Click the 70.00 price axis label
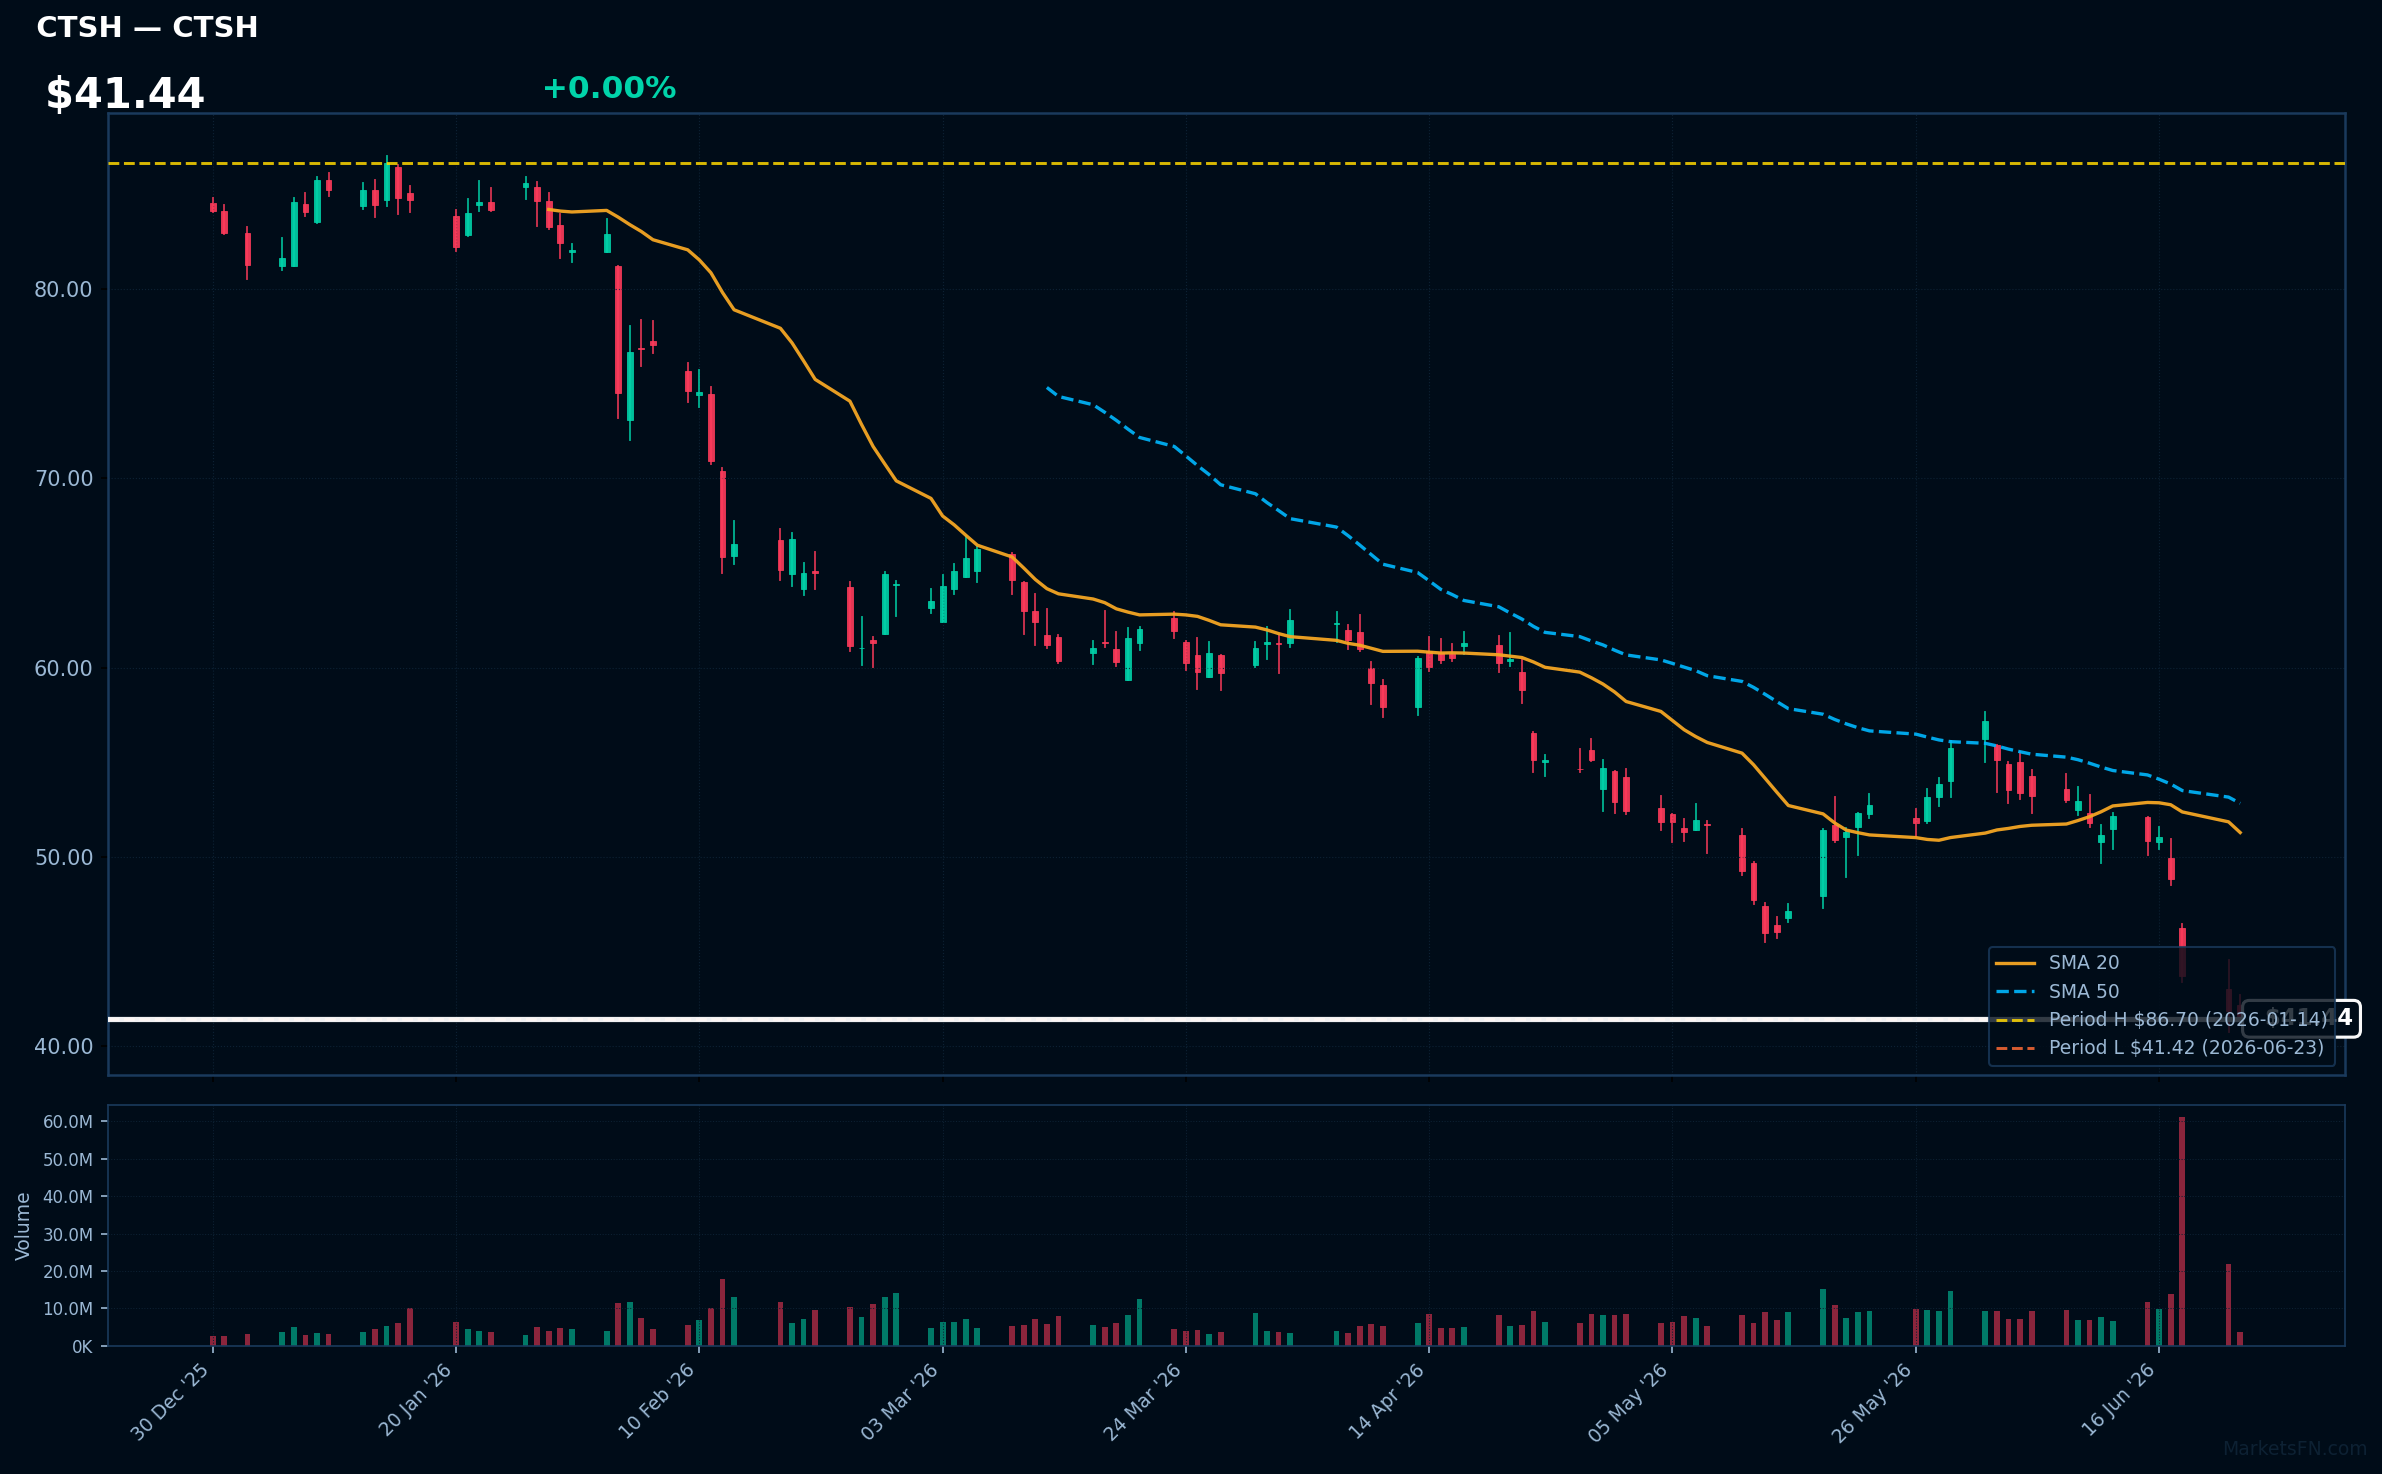Image resolution: width=2382 pixels, height=1474 pixels. (x=63, y=479)
